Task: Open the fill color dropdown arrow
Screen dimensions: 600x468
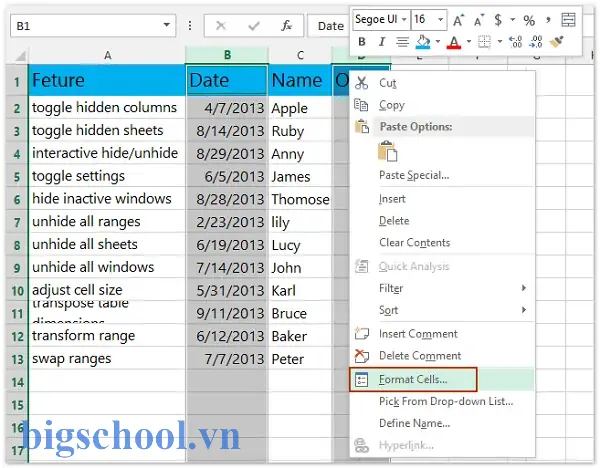Action: pyautogui.click(x=438, y=41)
